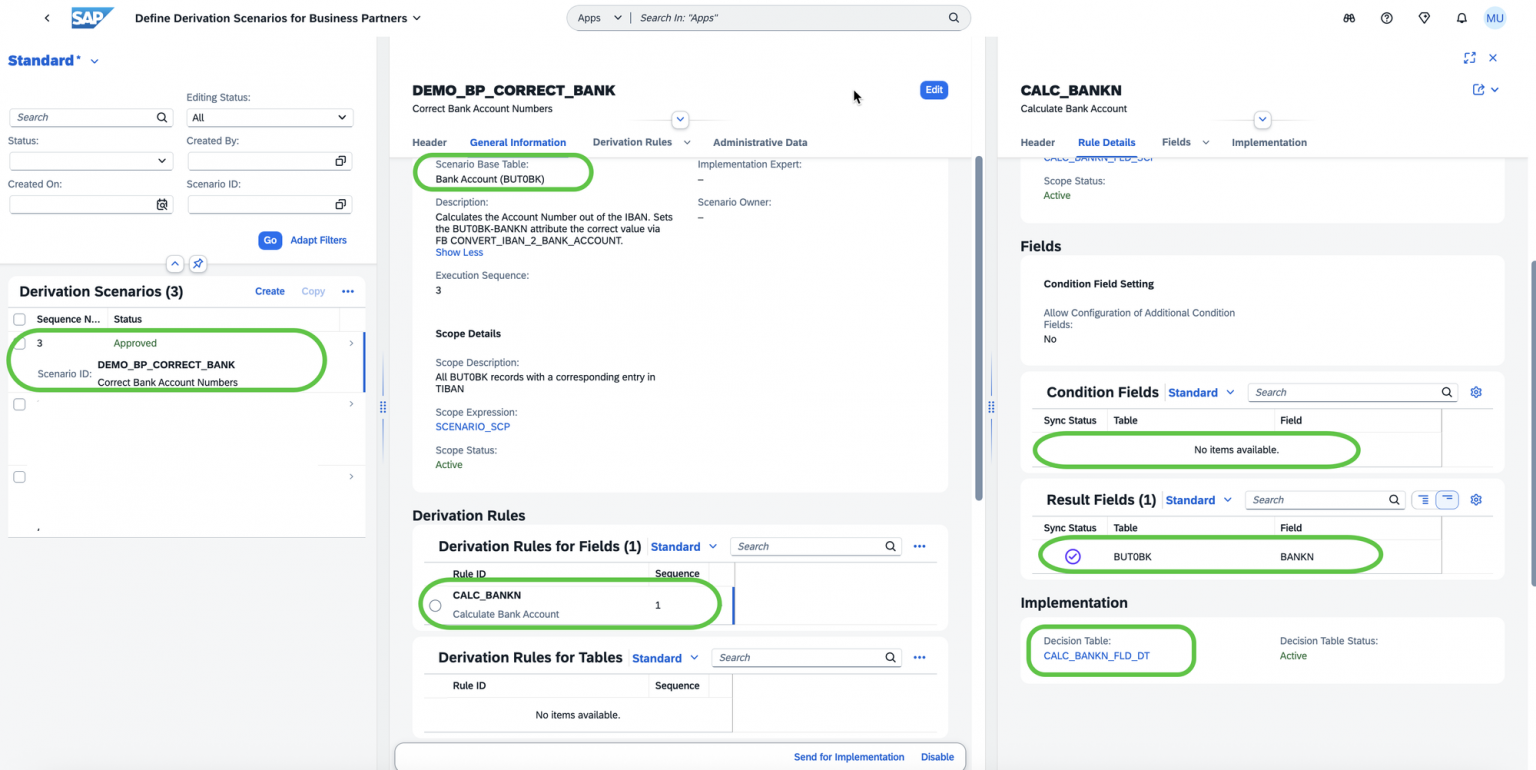1536x770 pixels.
Task: Click the Scenario ID filter input
Action: pos(260,204)
